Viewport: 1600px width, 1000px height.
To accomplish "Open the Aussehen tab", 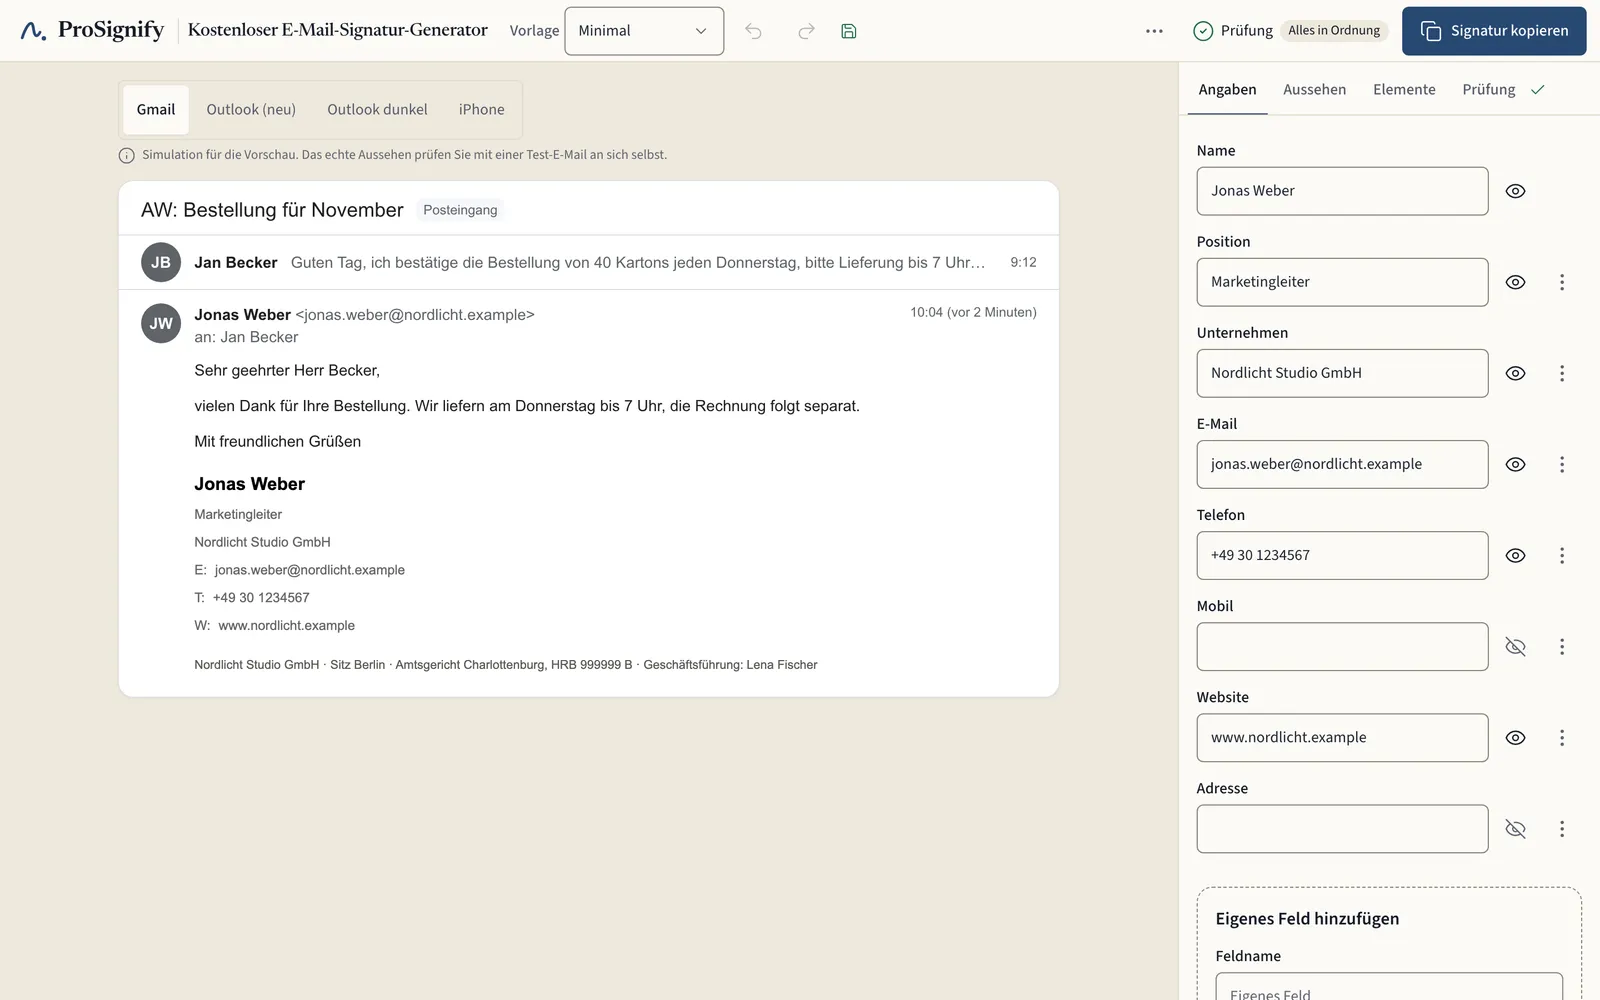I will point(1314,90).
